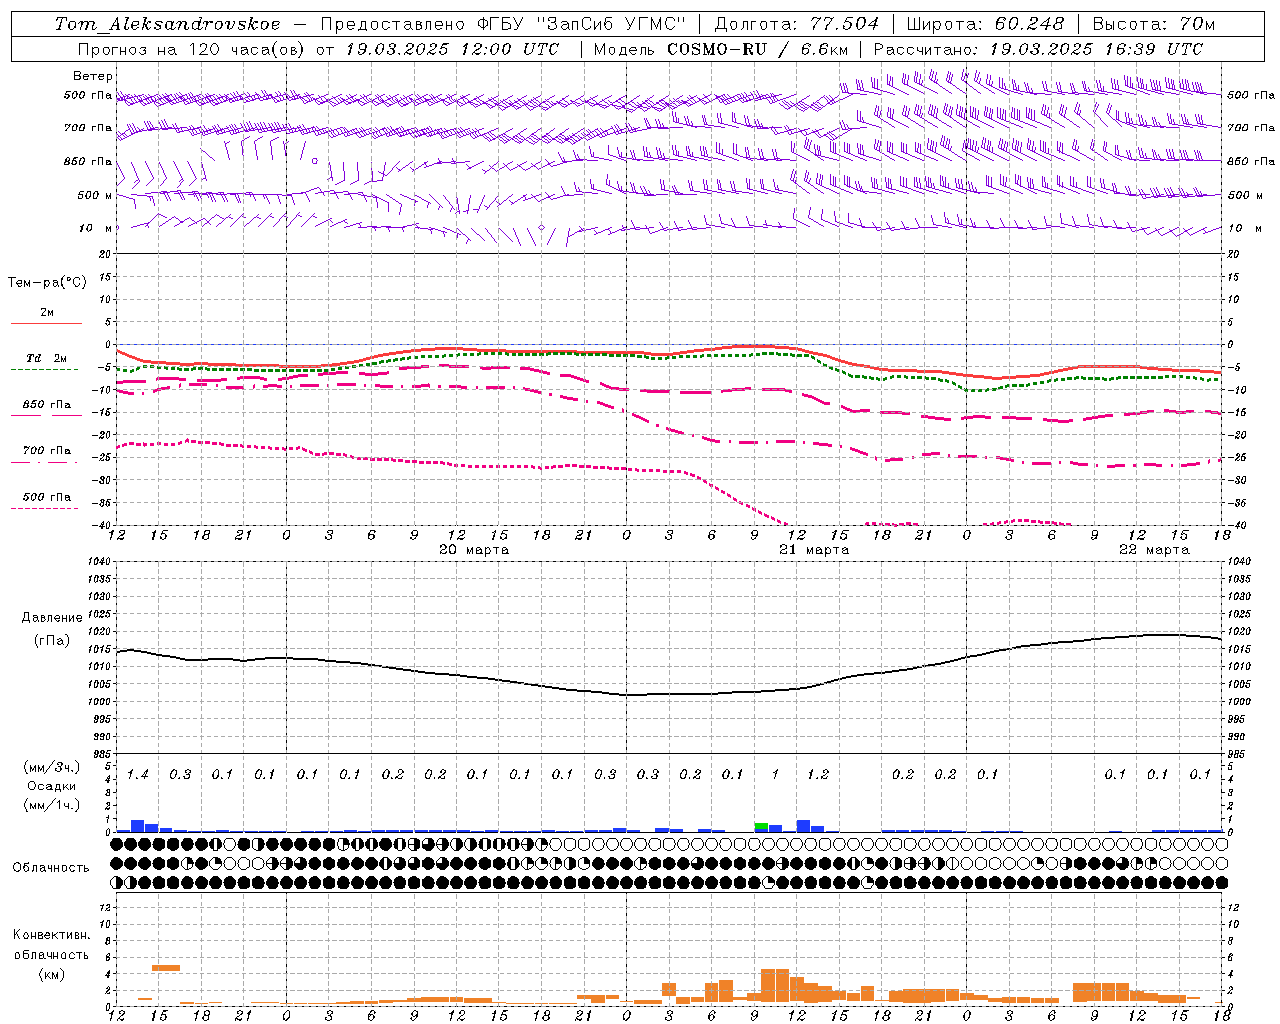Click the "Высота: 70м" header text
The image size is (1280, 1024).
coord(1154,24)
